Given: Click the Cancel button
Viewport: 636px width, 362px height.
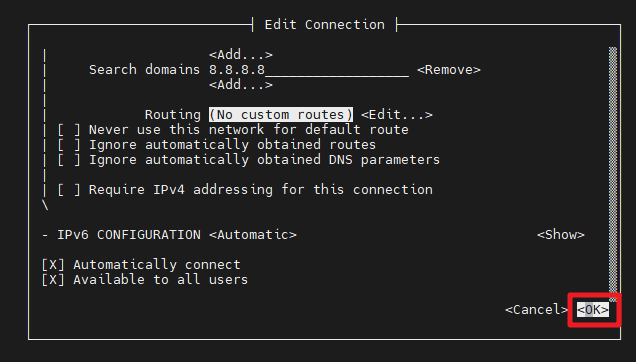Looking at the screenshot, I should (536, 310).
